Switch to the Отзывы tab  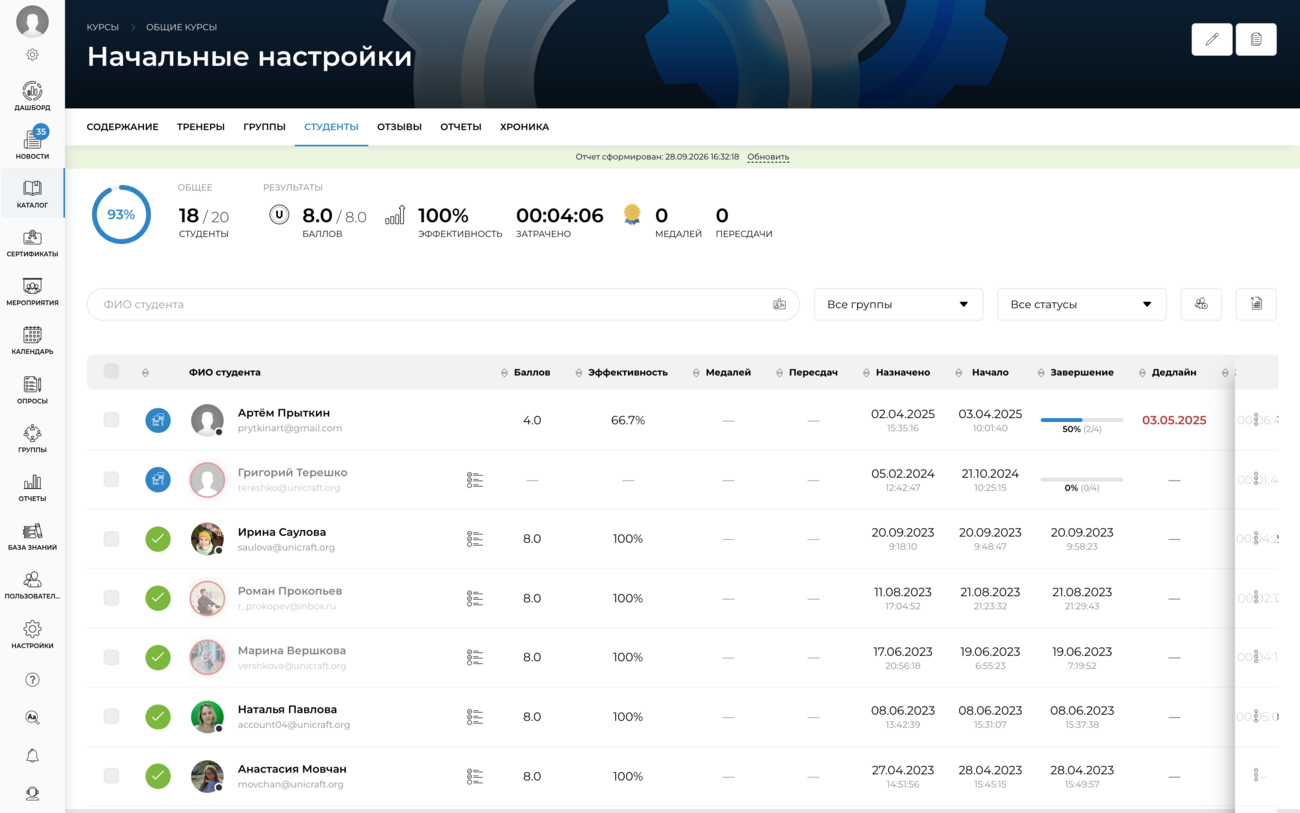[x=399, y=127]
